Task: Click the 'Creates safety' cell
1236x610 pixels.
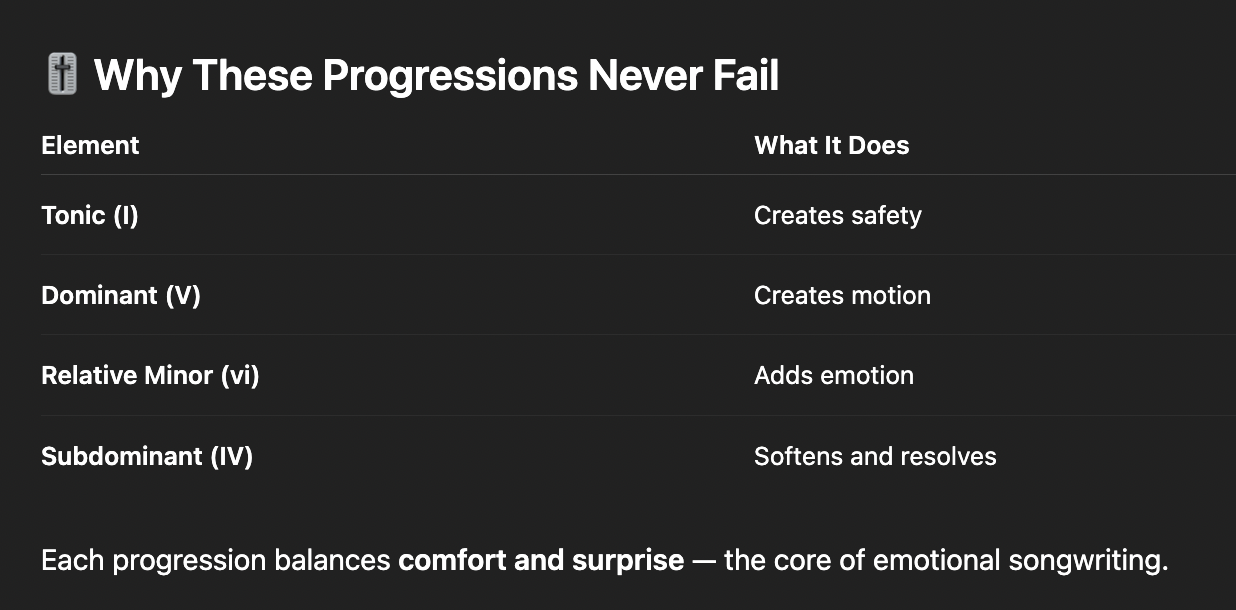Action: (x=837, y=215)
